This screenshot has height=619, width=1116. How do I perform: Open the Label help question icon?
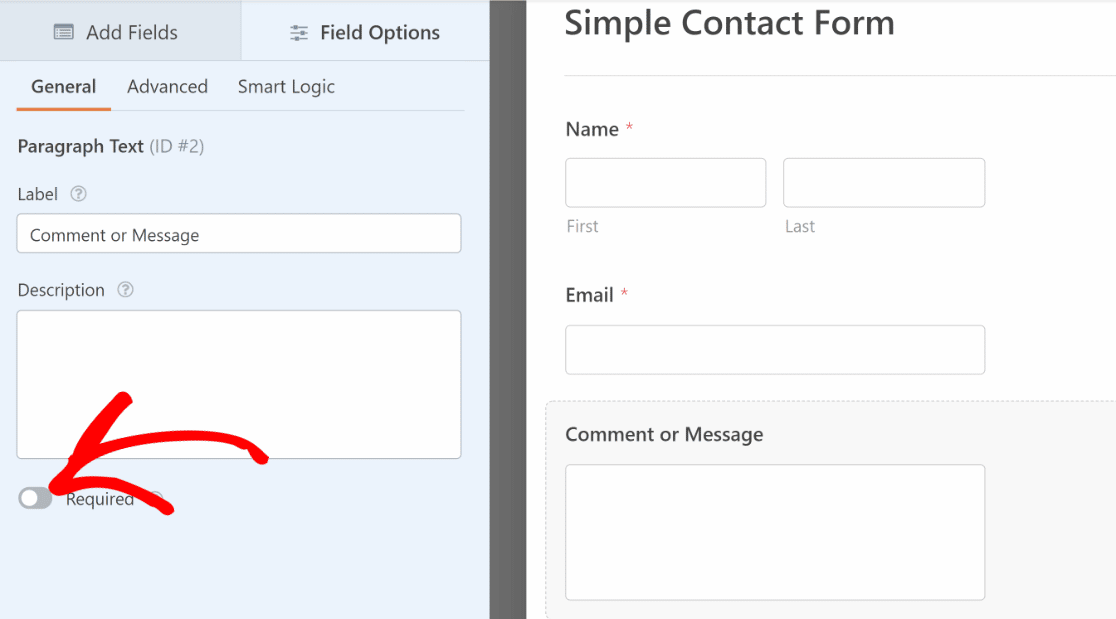(x=78, y=194)
